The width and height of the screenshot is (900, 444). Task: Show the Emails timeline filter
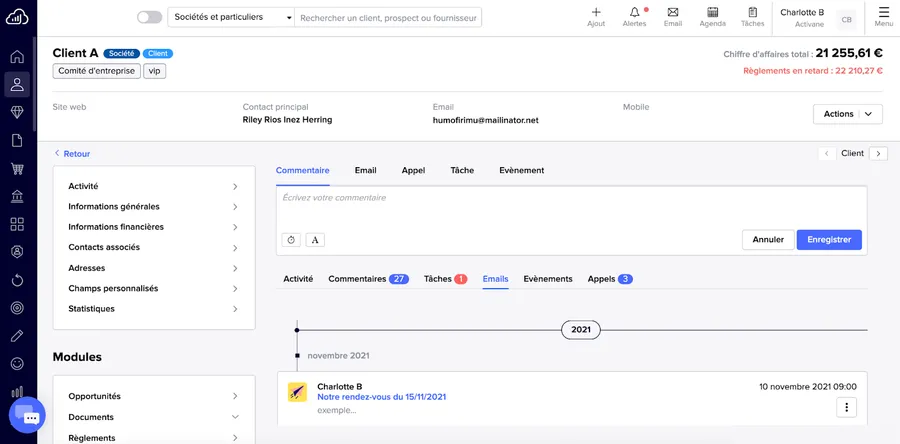coord(495,279)
